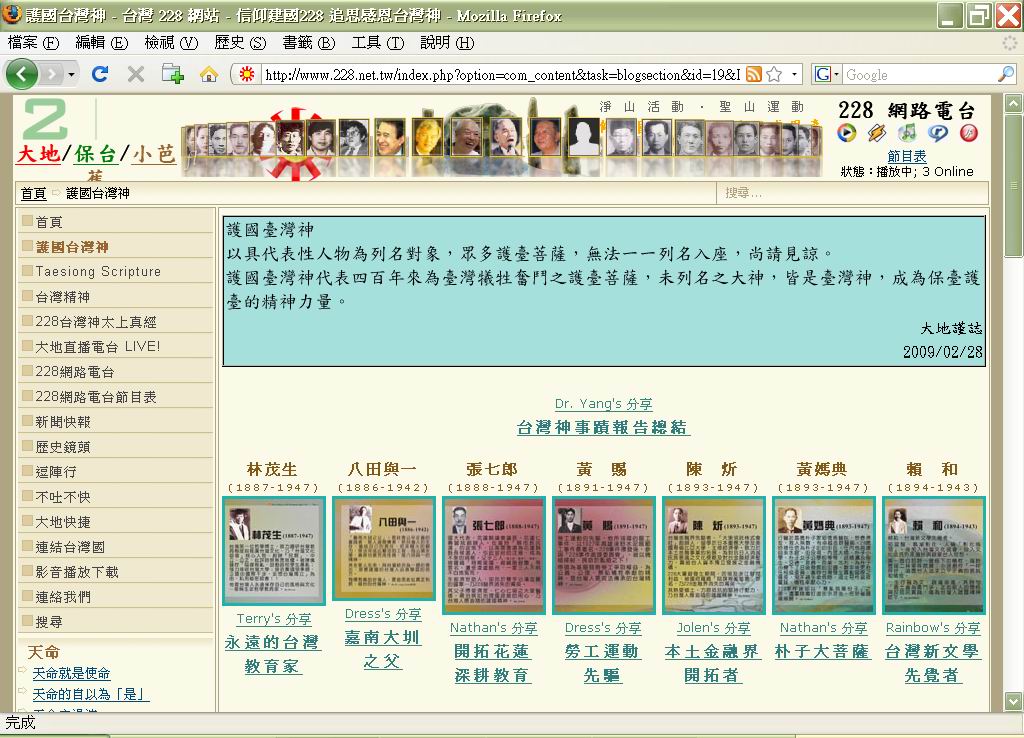Click the Forward navigation arrow
The width and height of the screenshot is (1024, 738).
[52, 74]
